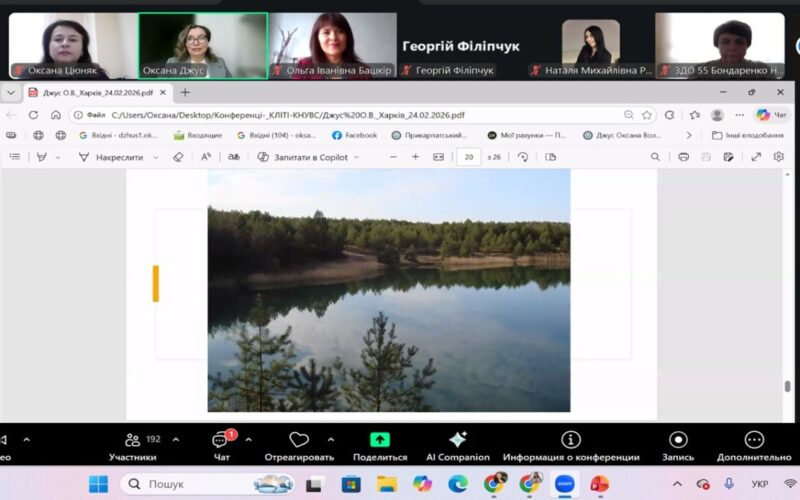Toggle the PDF fit-to-width view
Screen dimensions: 800x500
tap(438, 157)
